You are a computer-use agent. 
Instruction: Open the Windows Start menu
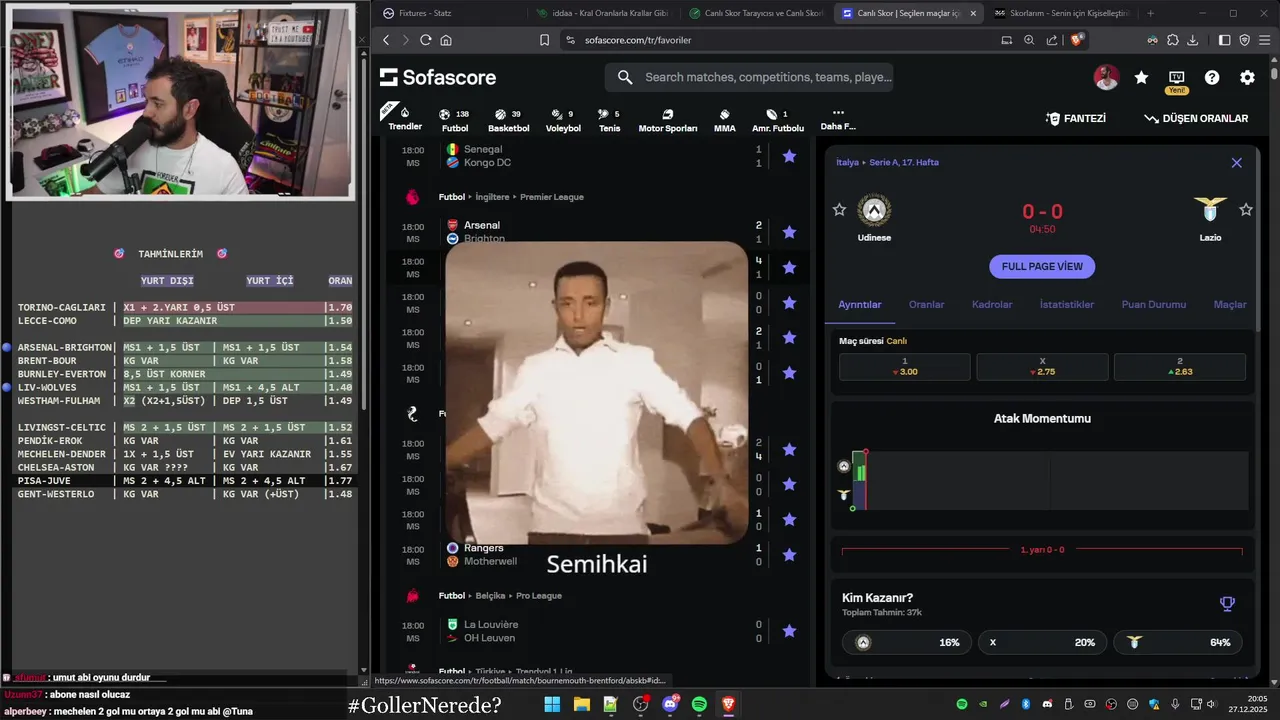coord(552,704)
